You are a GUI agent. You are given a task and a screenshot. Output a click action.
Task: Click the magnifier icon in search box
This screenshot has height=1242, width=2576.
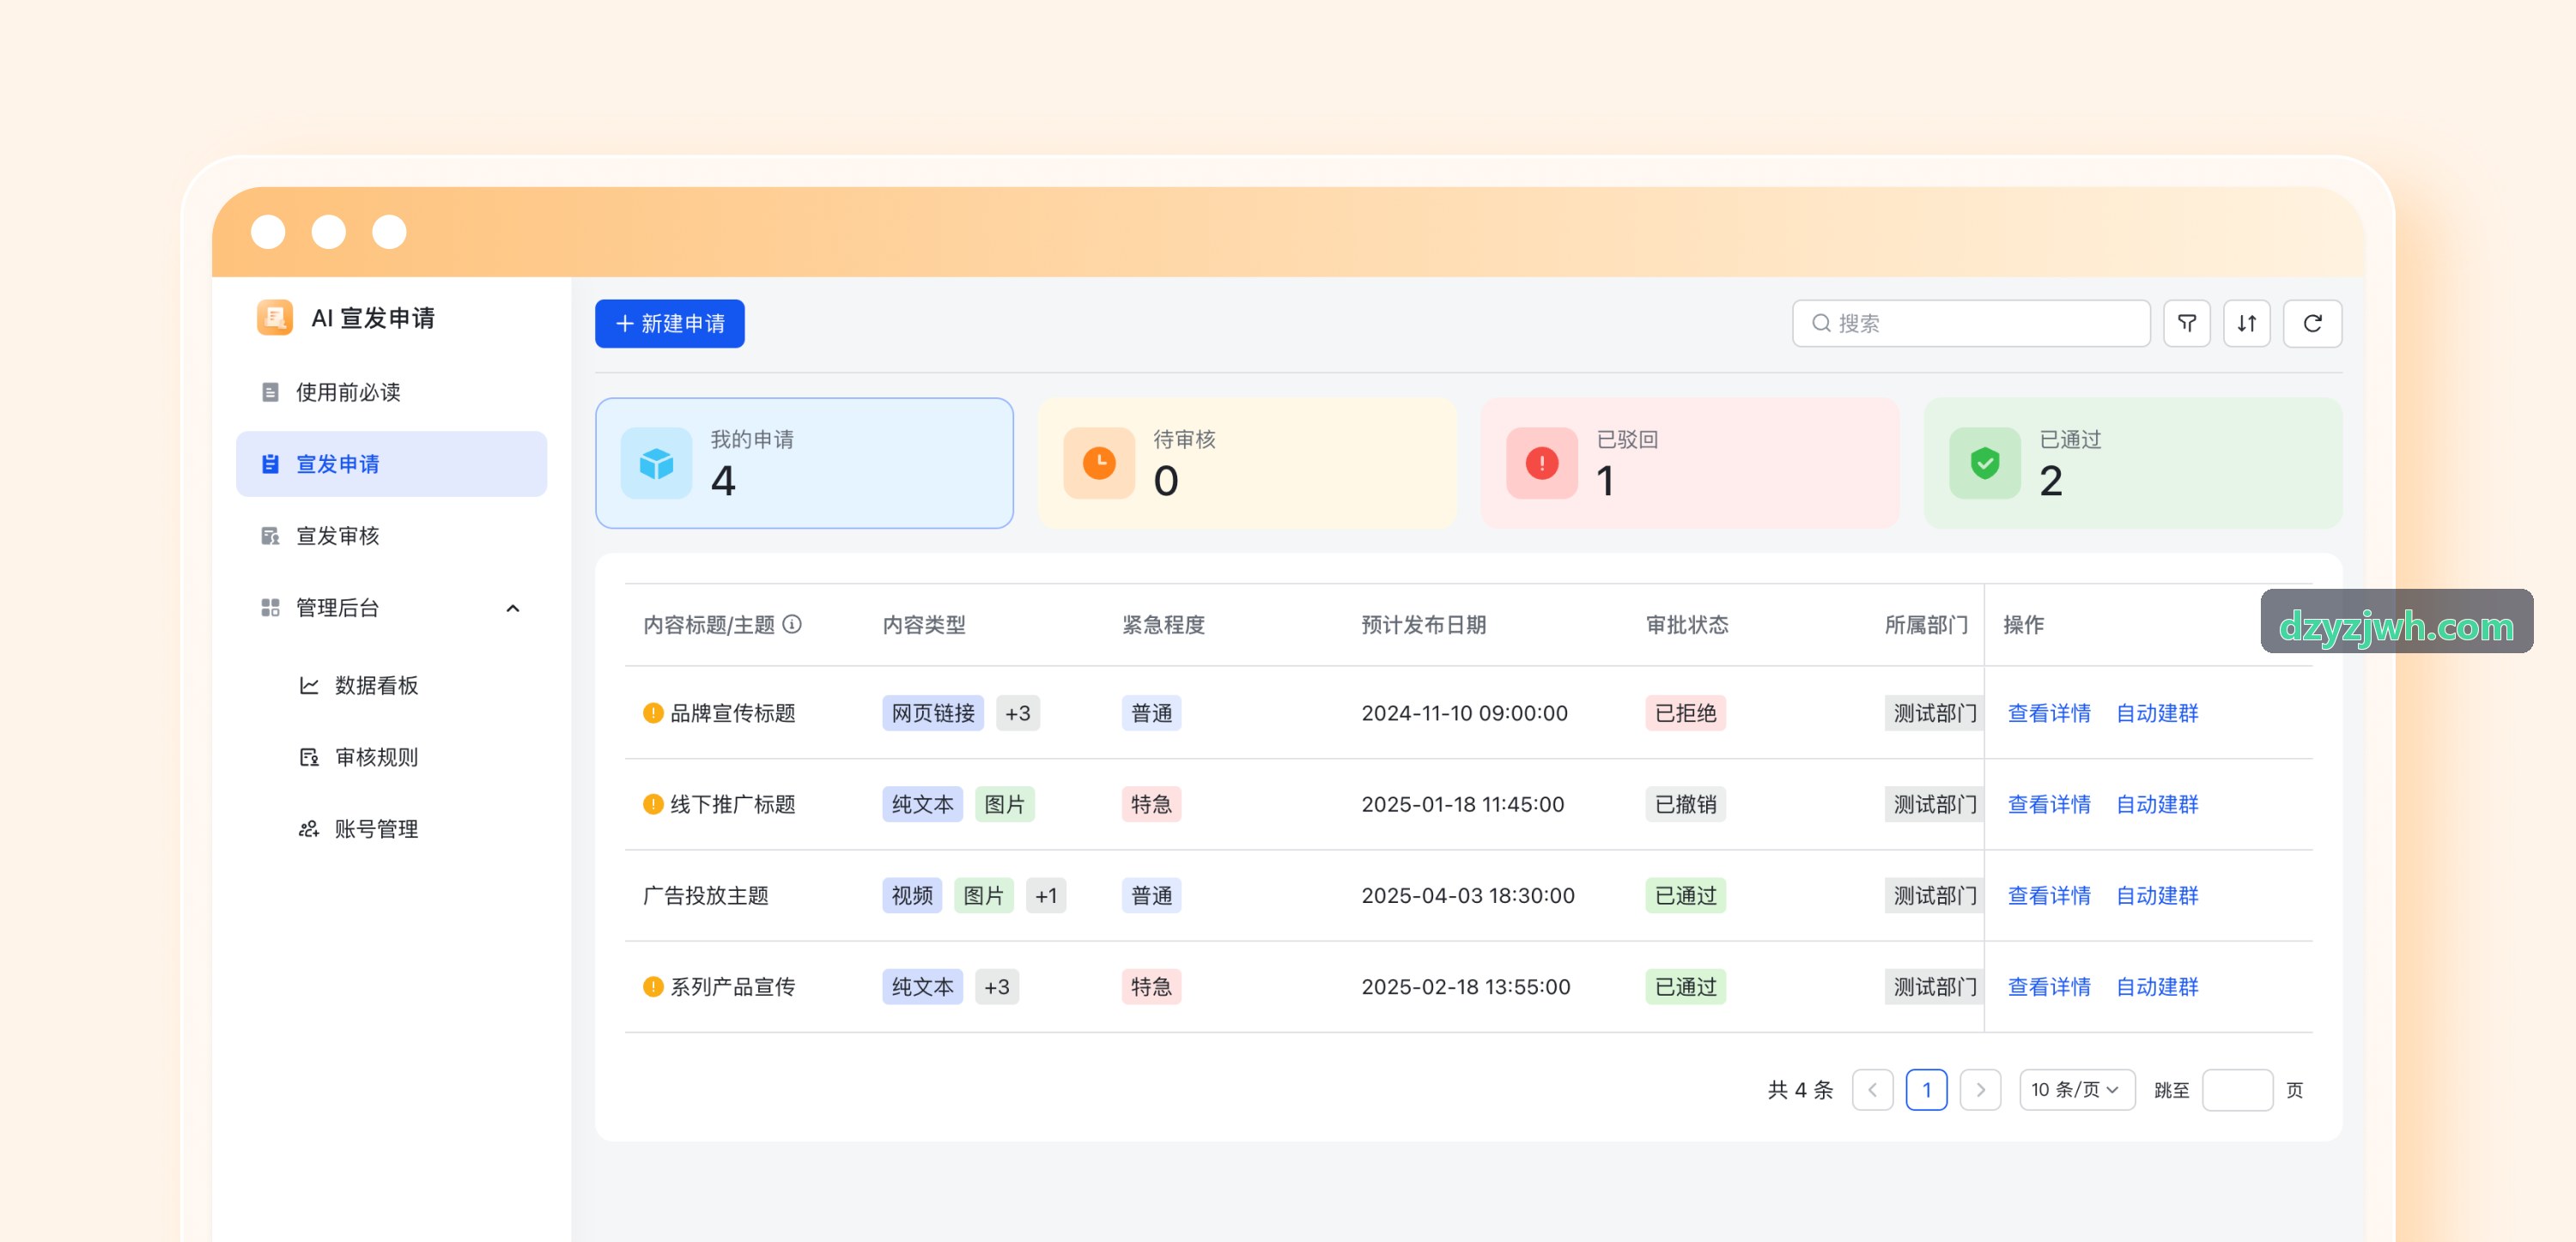[x=1820, y=323]
